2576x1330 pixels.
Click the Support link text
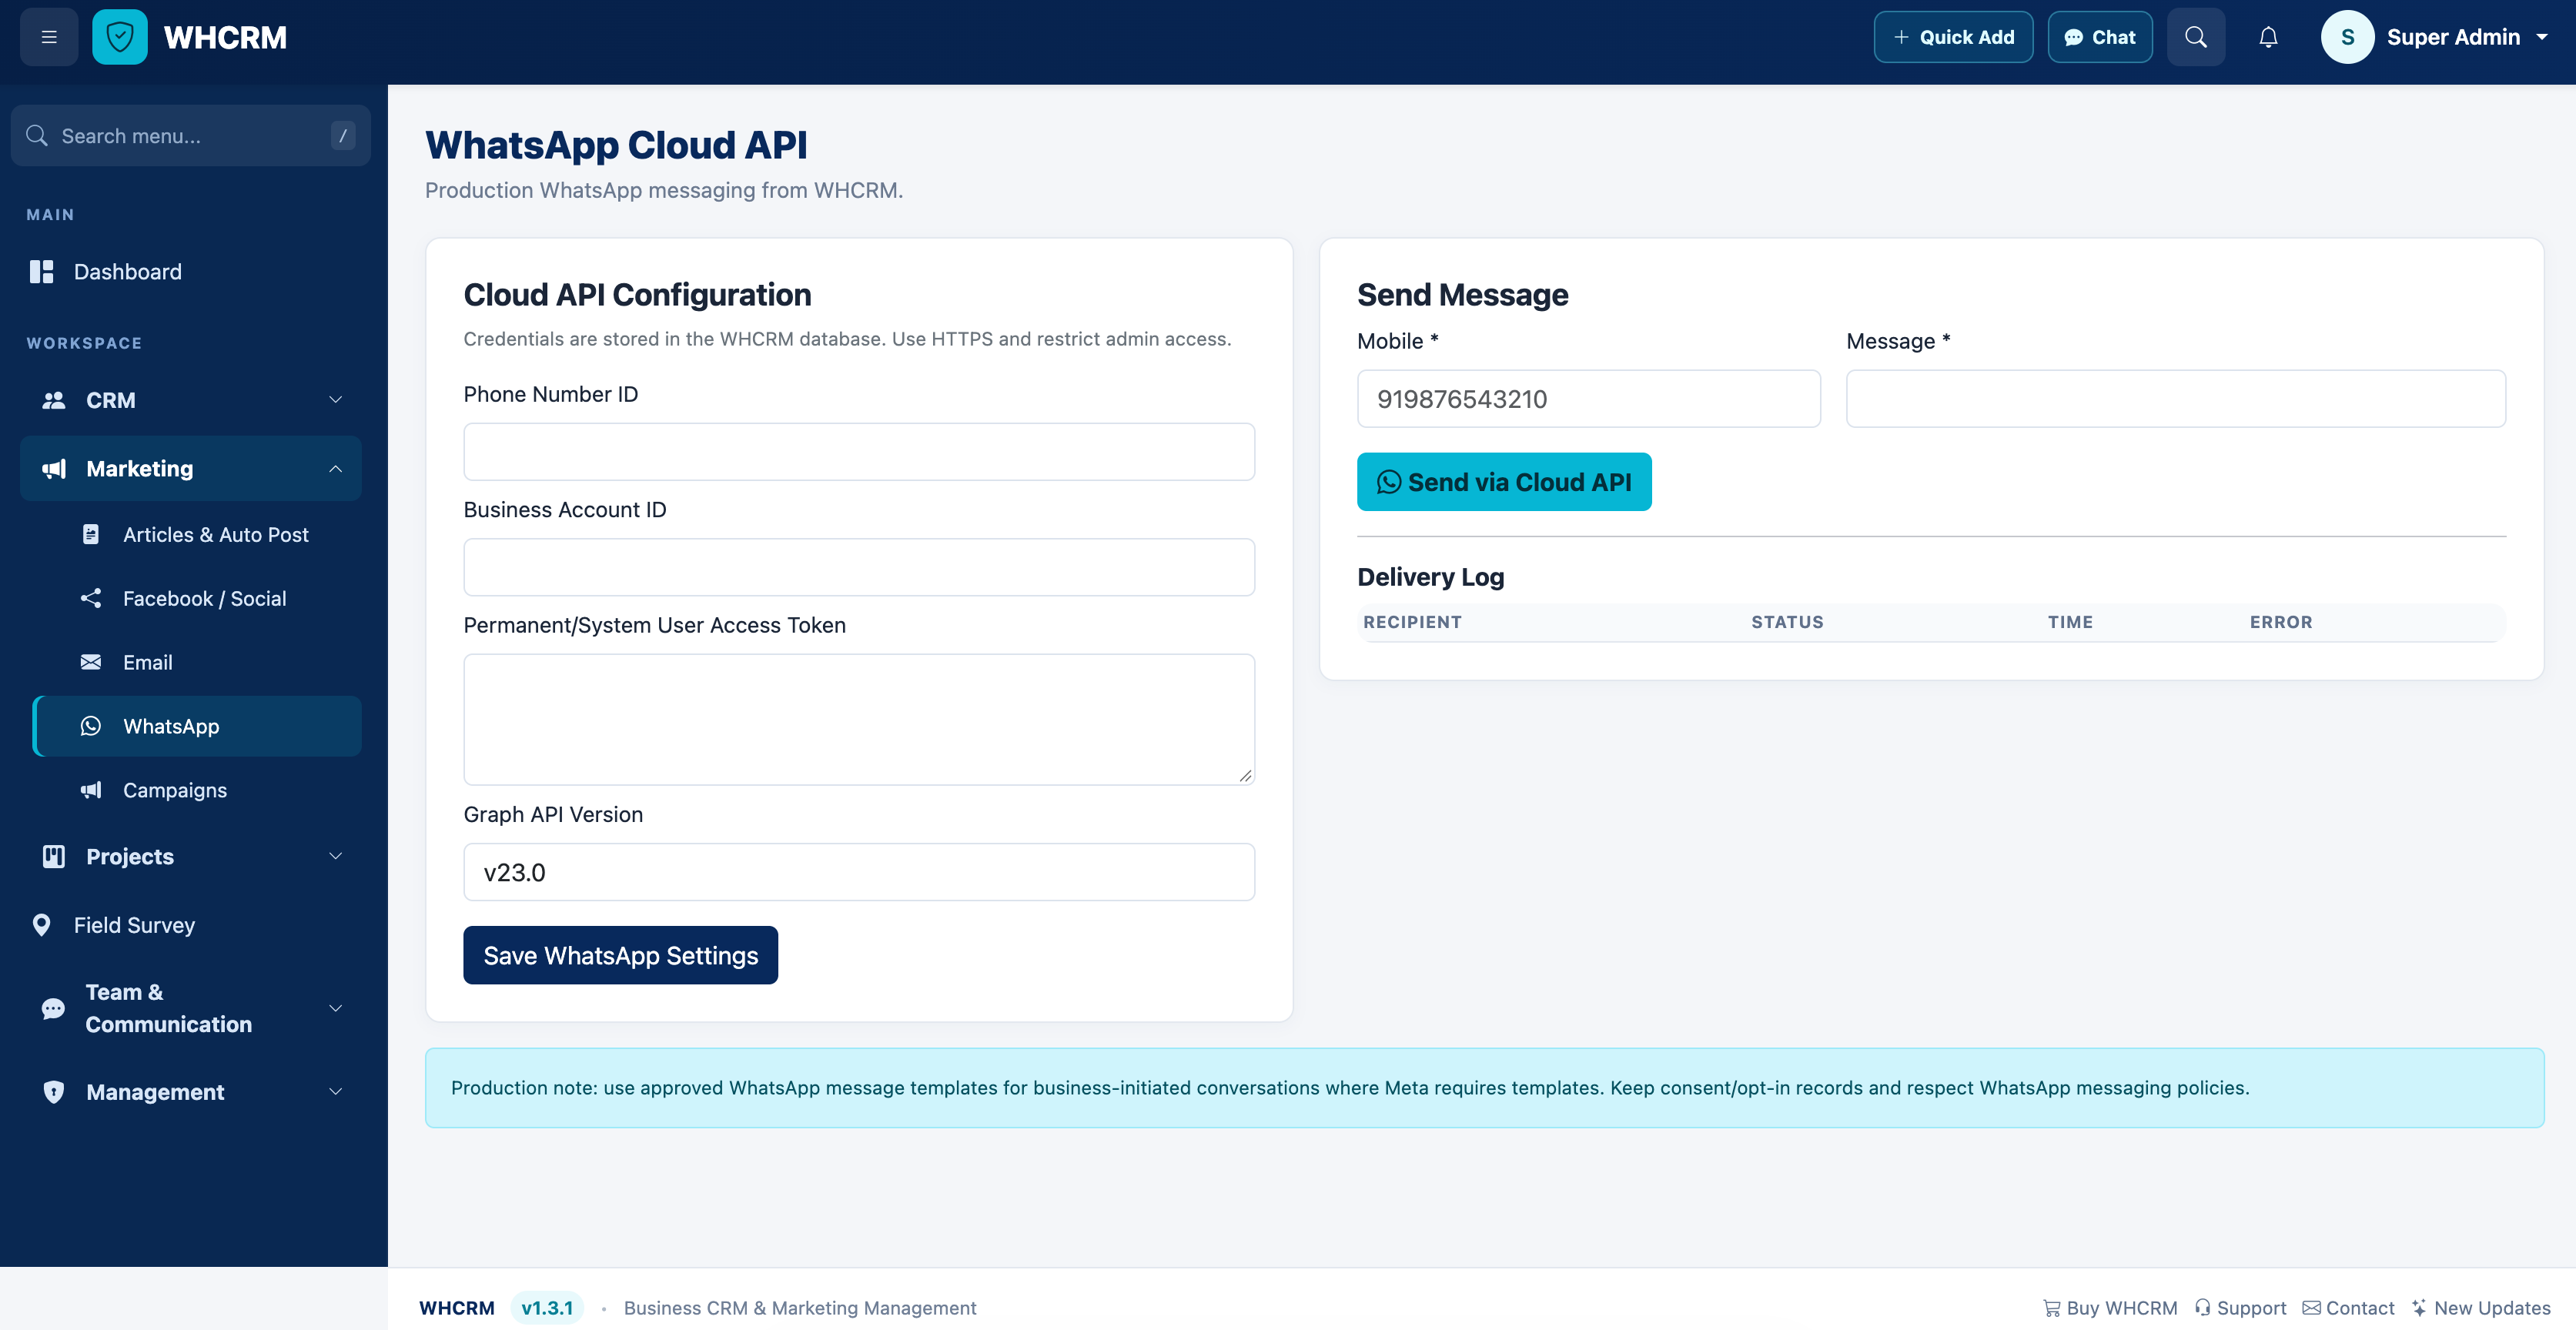pyautogui.click(x=2251, y=1308)
